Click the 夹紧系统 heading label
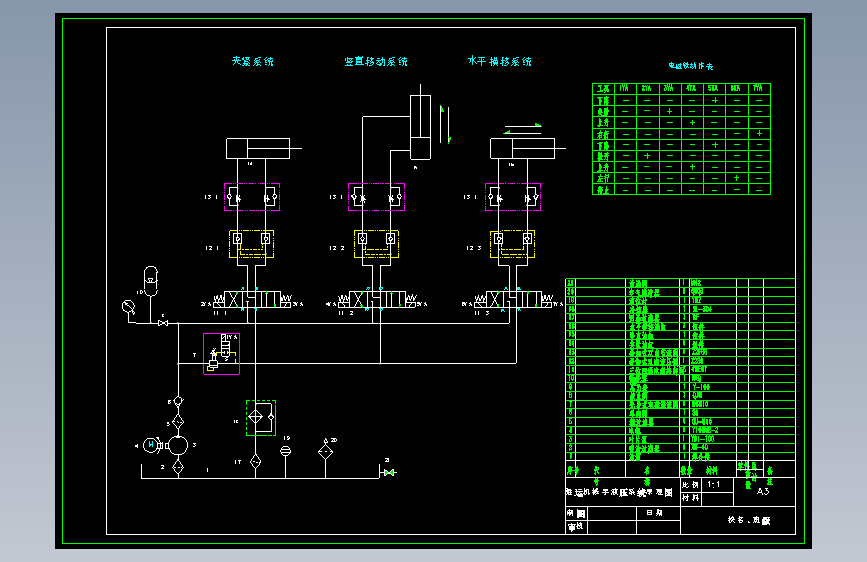867x562 pixels. coord(253,61)
